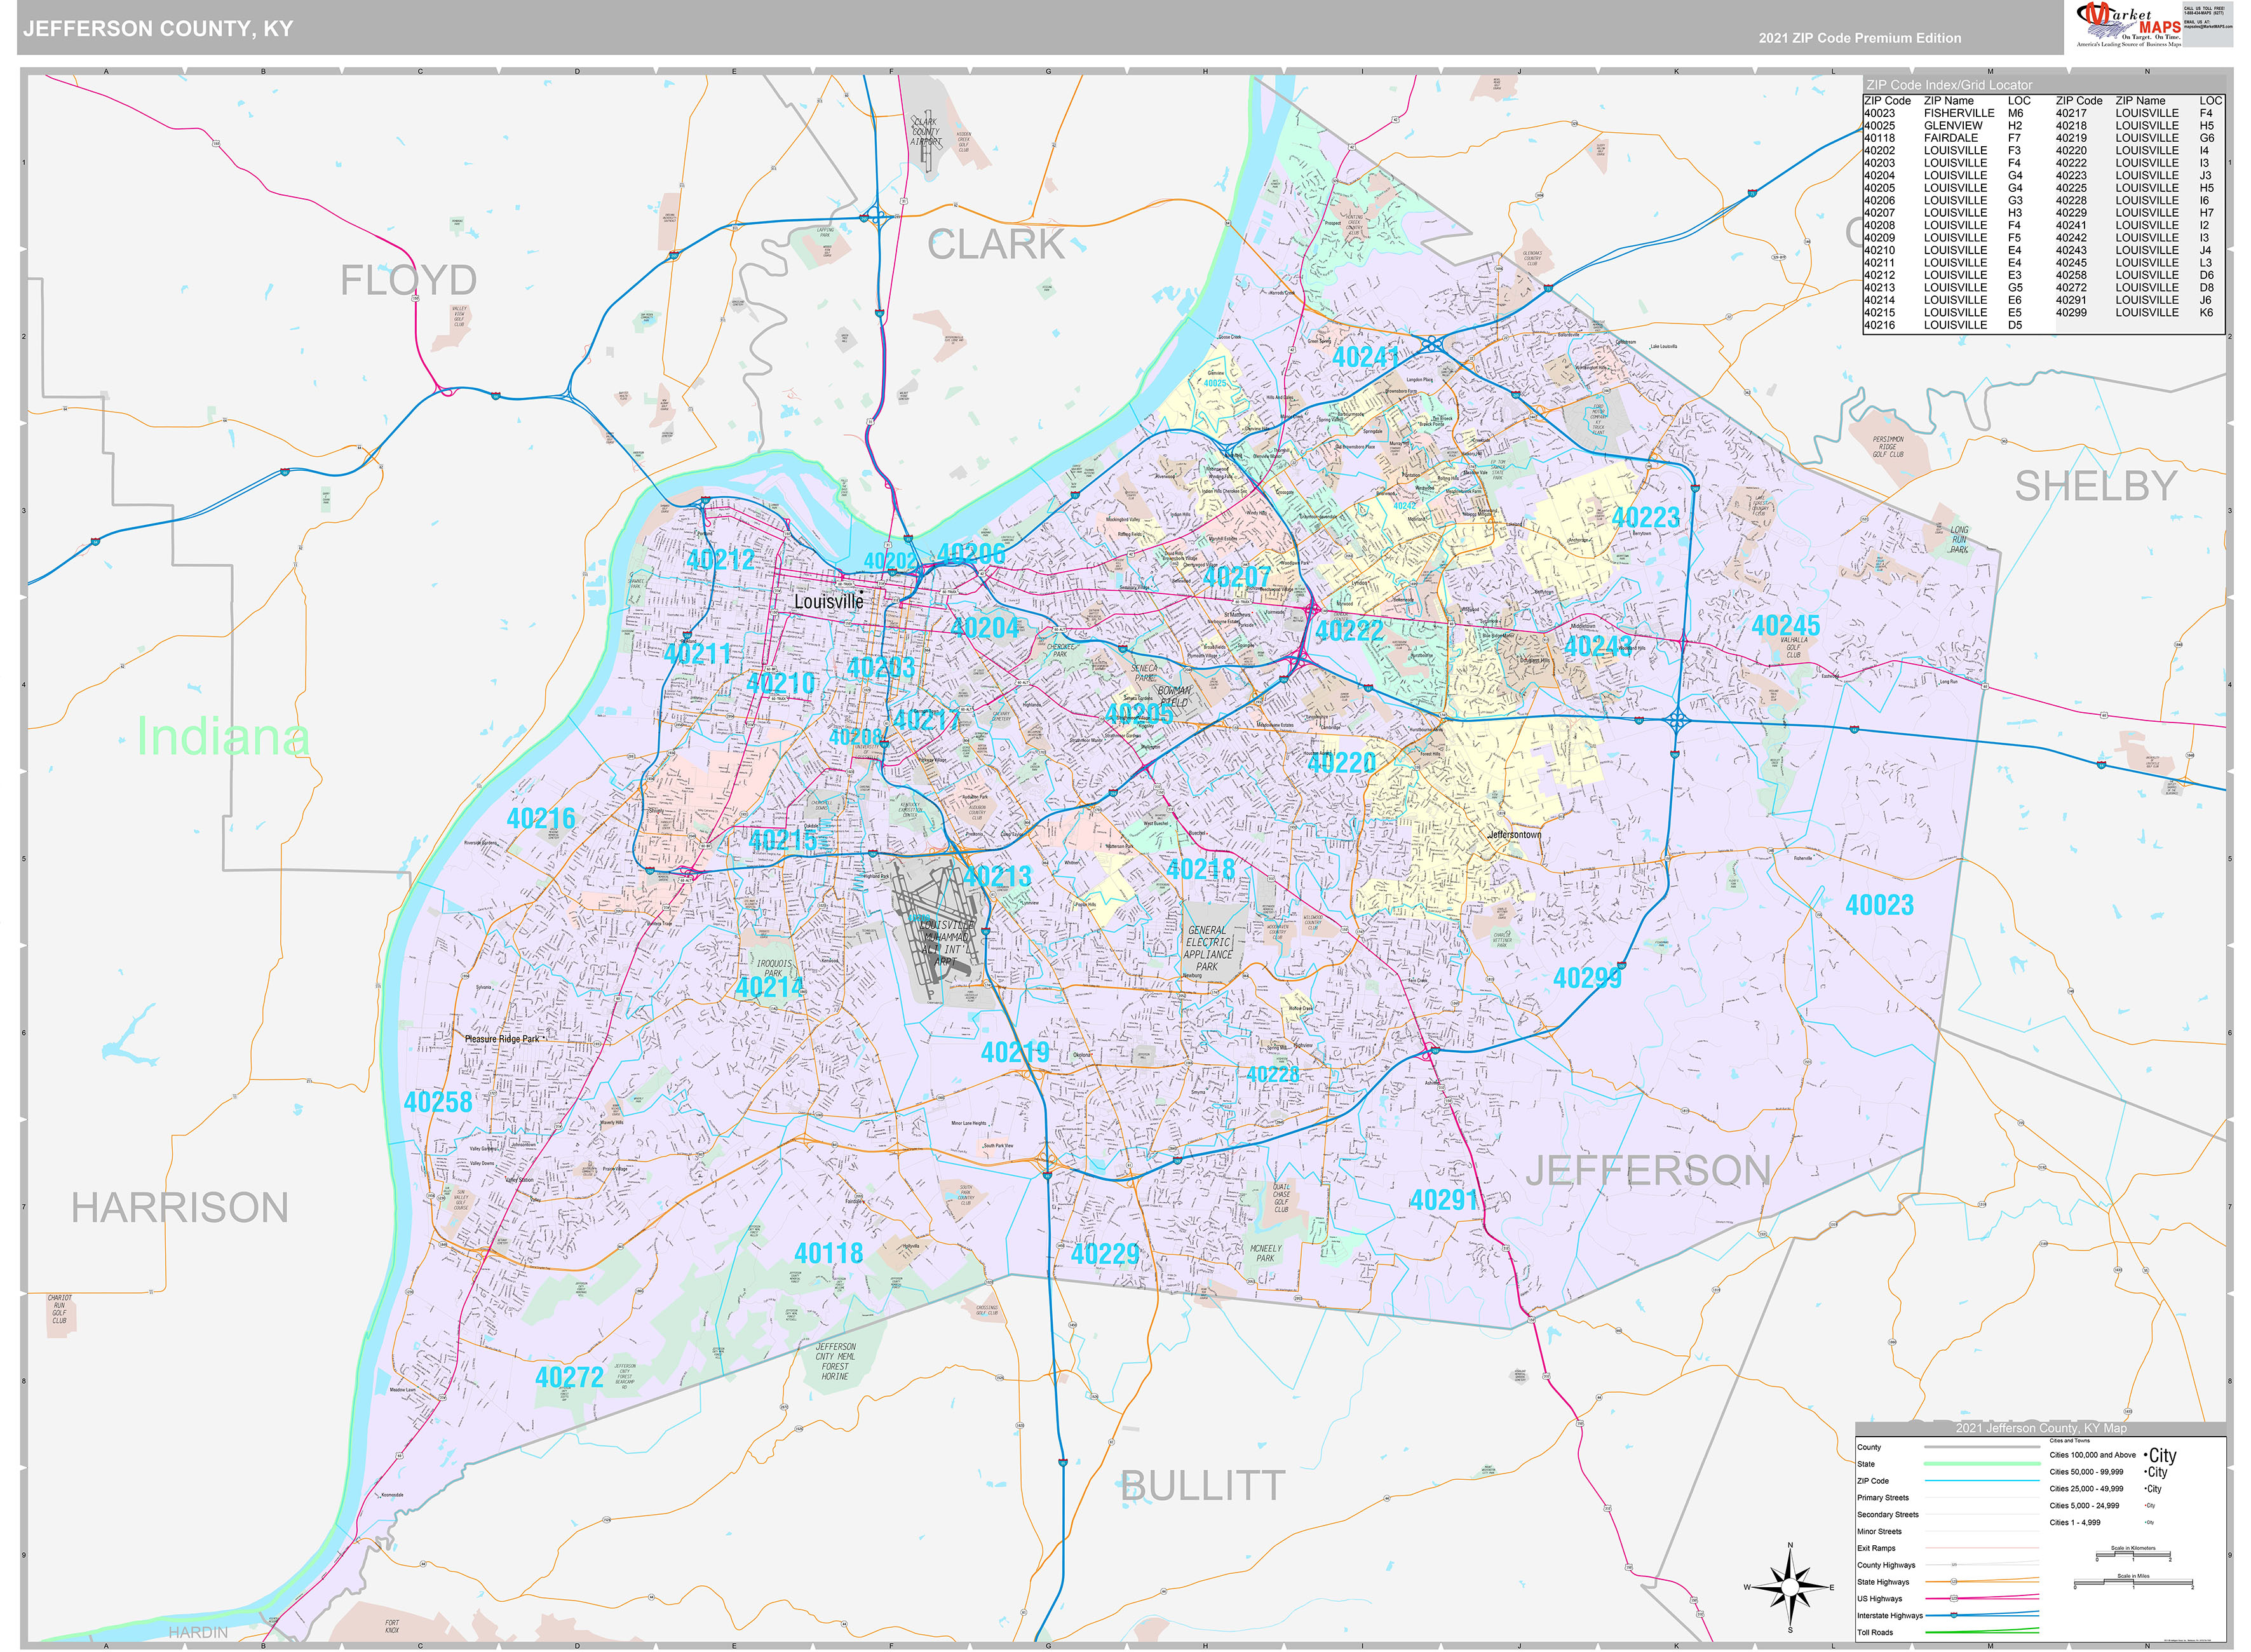The width and height of the screenshot is (2251, 1652).
Task: Click the gray County line sample in legend
Action: (1982, 1447)
